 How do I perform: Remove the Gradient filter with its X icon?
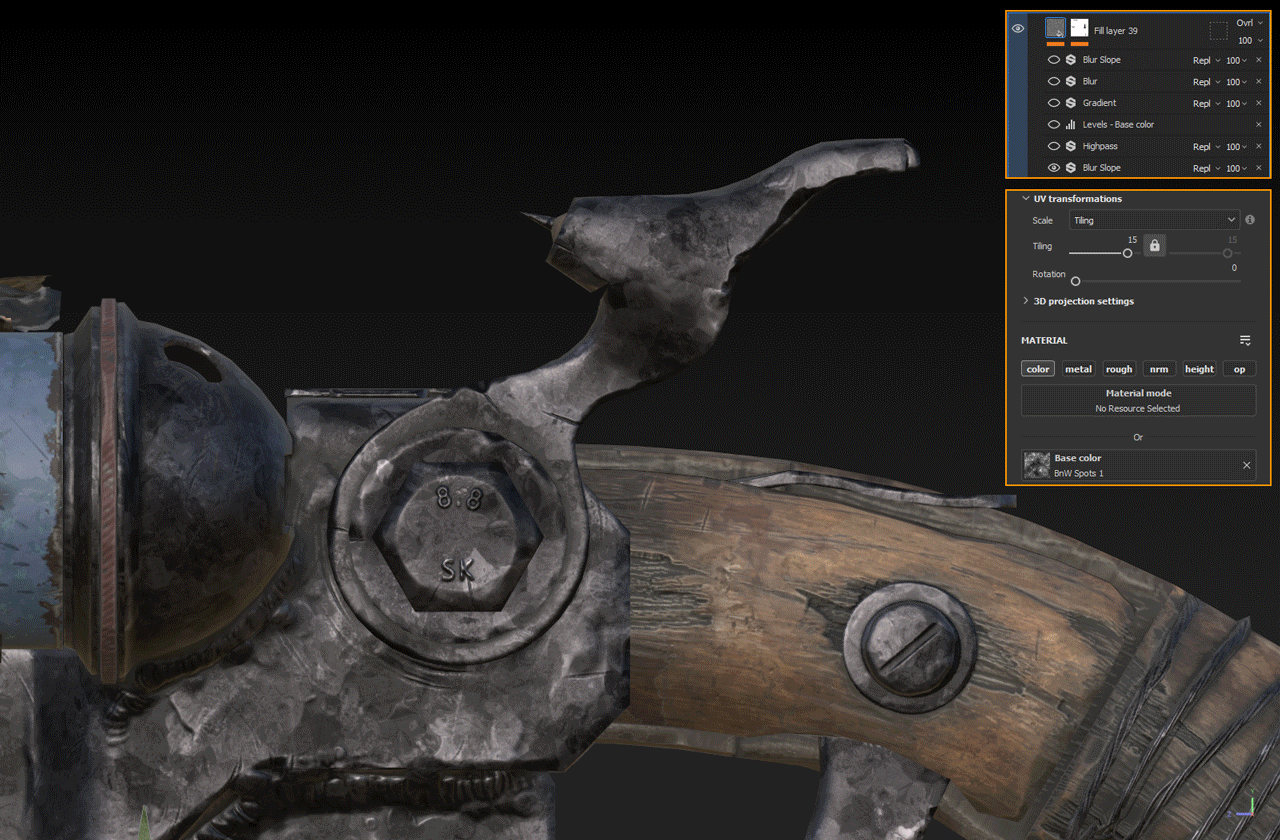(x=1258, y=103)
